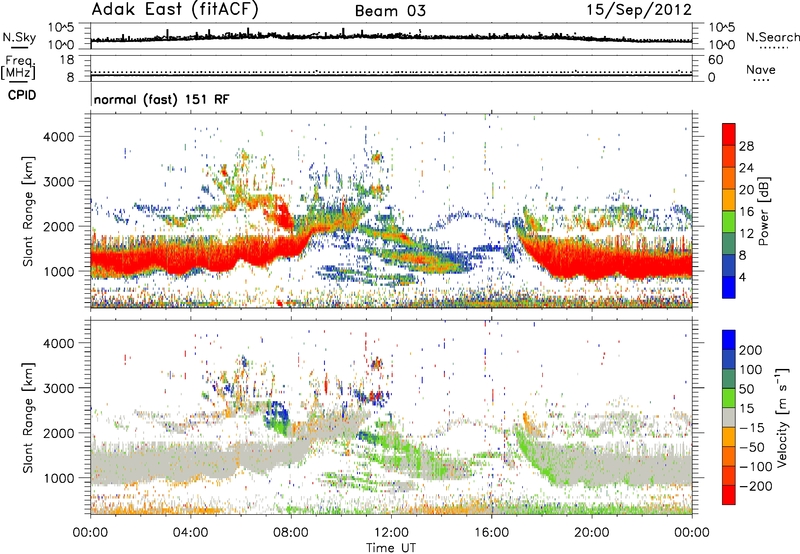Click the 'N.Search' legend label
The width and height of the screenshot is (800, 554).
pos(772,37)
